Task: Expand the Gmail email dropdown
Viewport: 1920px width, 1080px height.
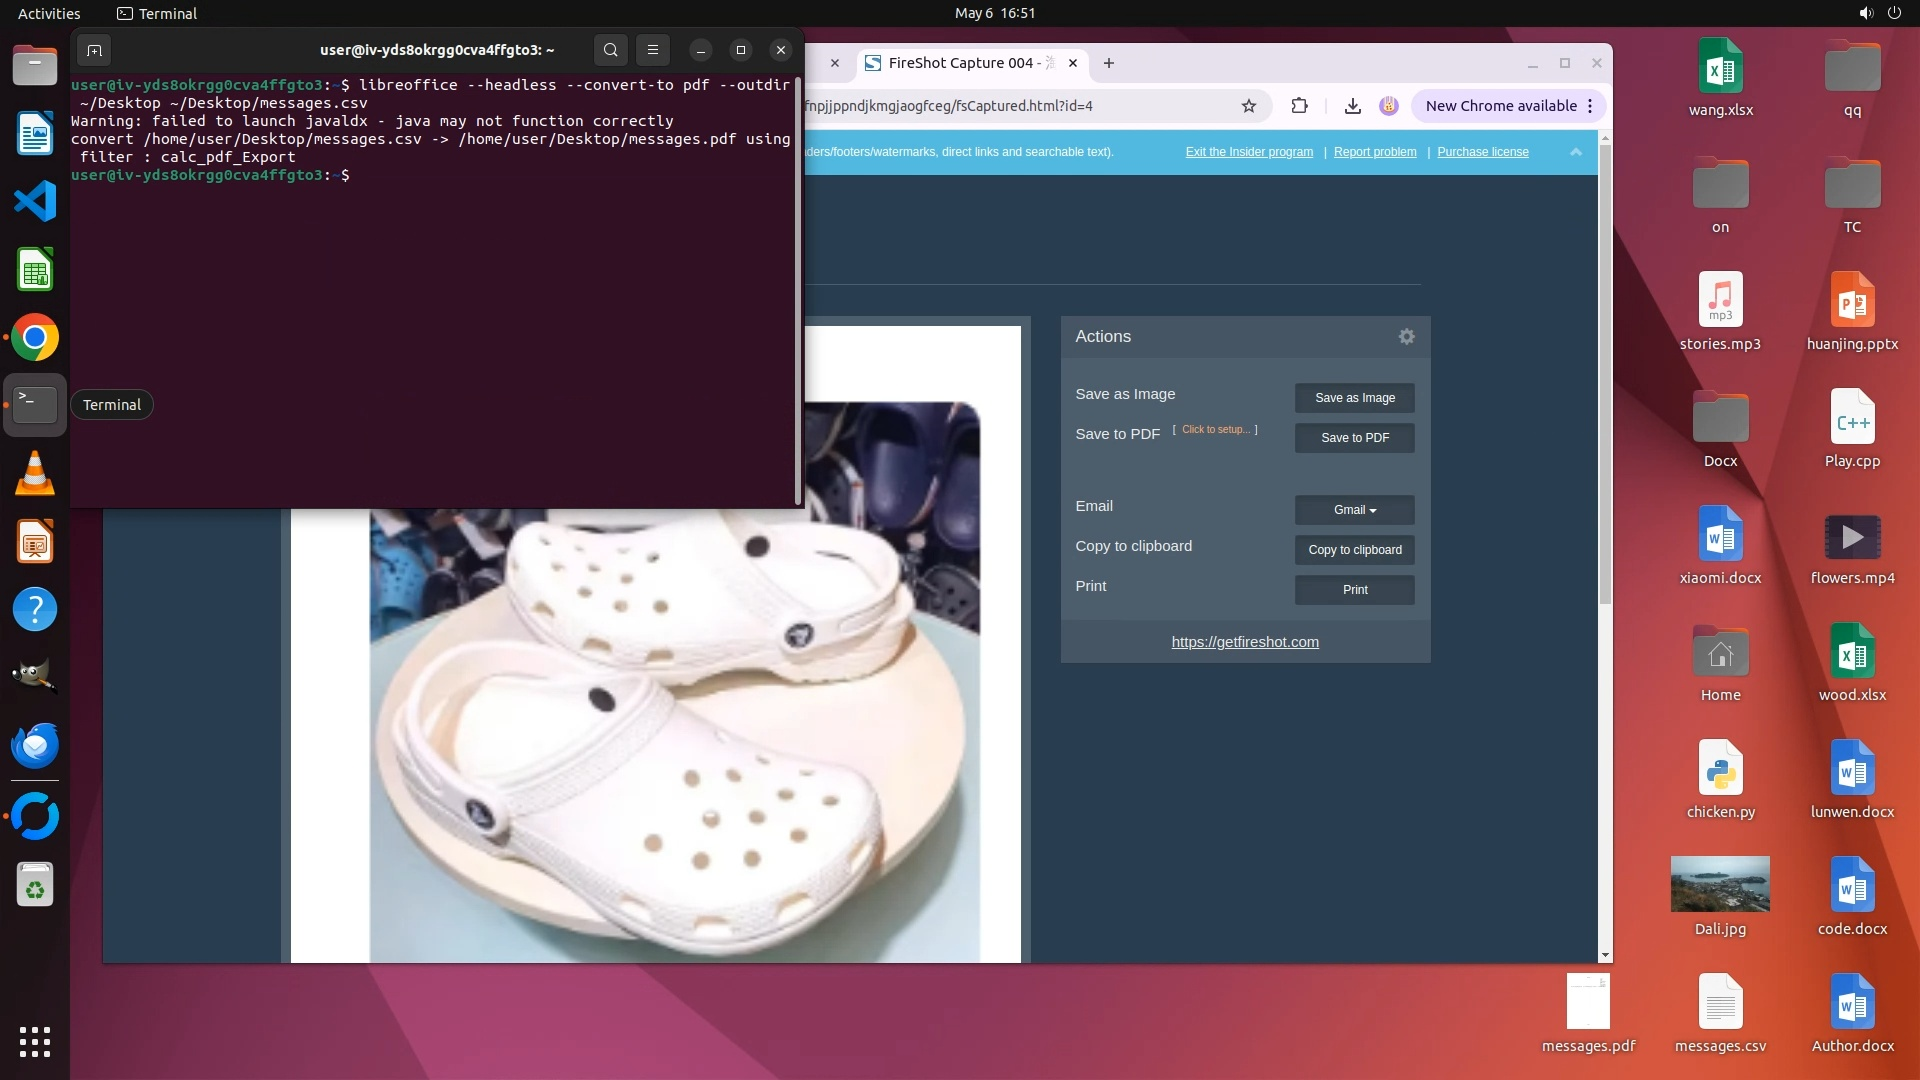Action: click(1354, 510)
